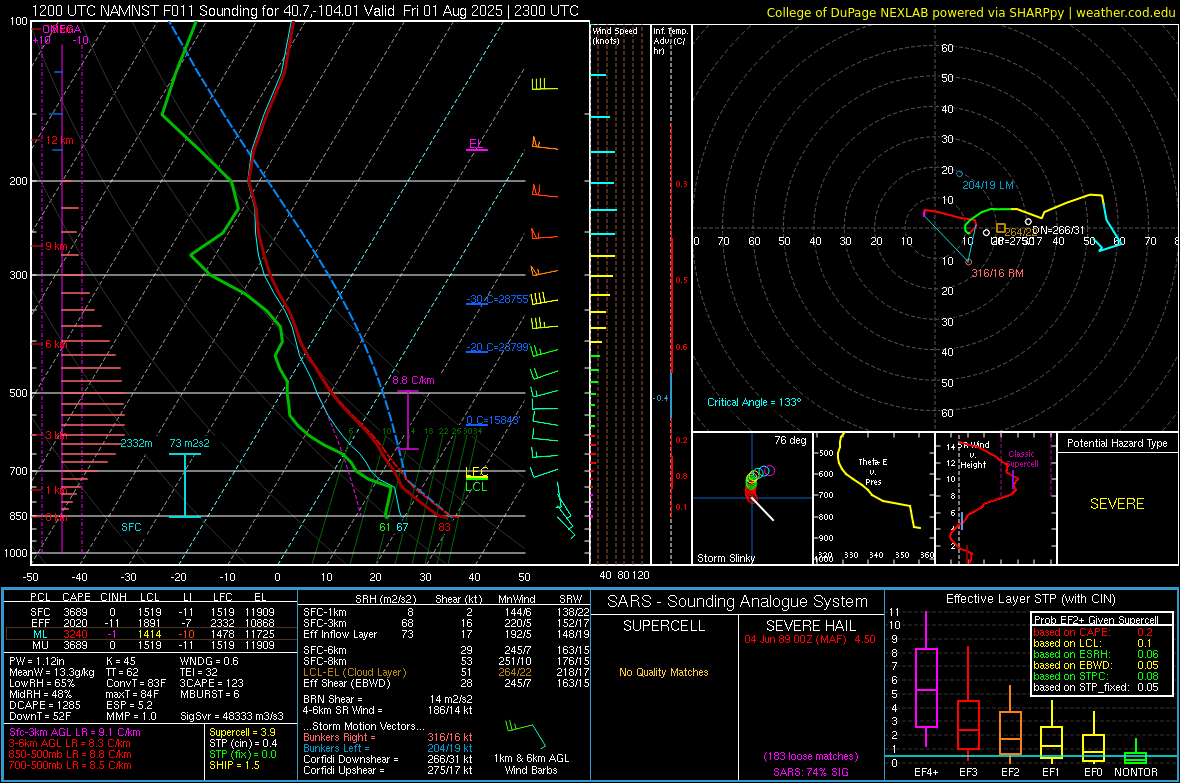The width and height of the screenshot is (1180, 783).
Task: Click the Bunkers Left = 204/19 kt line
Action: 388,748
